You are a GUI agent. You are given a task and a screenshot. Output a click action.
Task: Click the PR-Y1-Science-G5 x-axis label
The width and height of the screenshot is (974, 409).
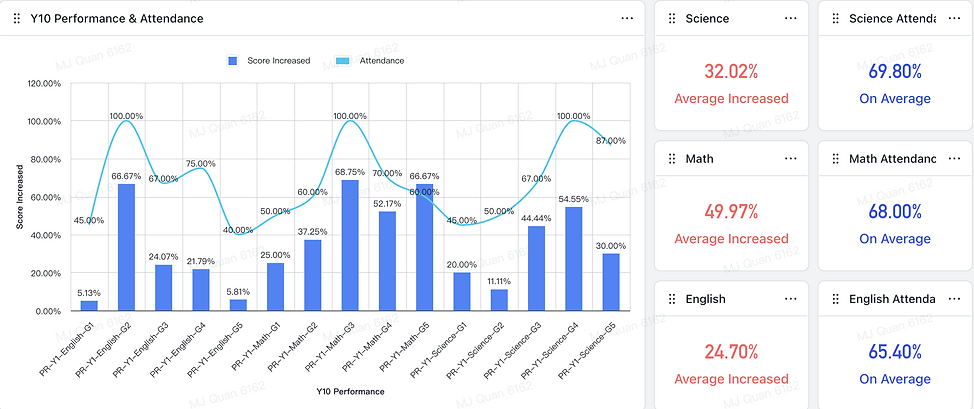588,349
